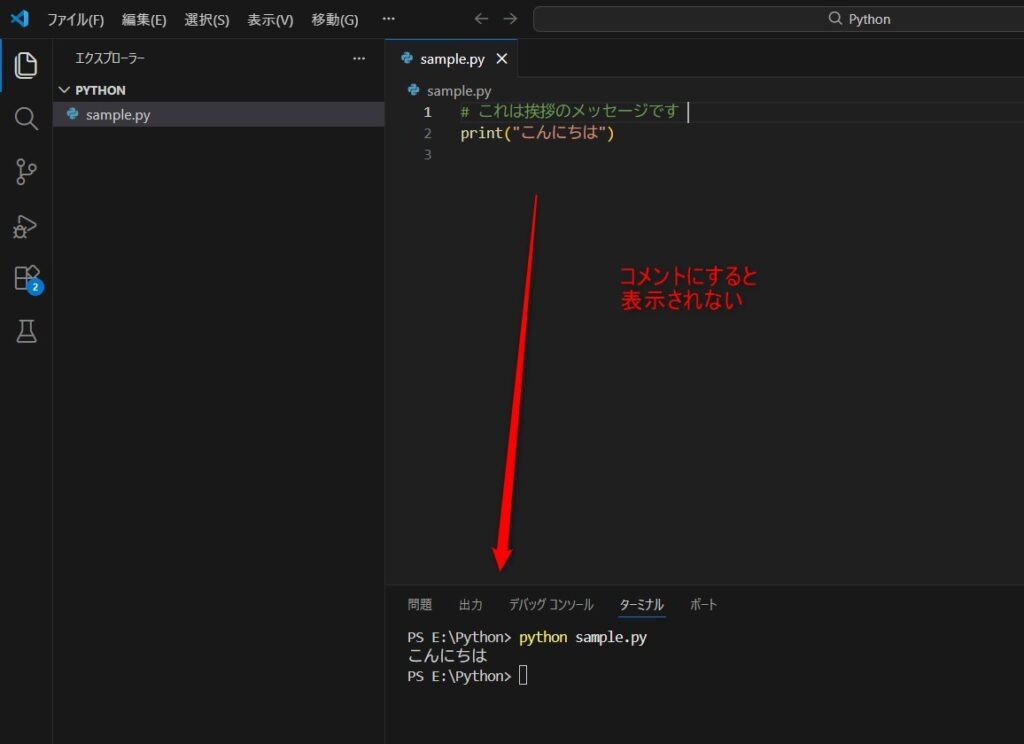Click the navigate forward arrow
Image resolution: width=1024 pixels, height=744 pixels.
[x=510, y=18]
